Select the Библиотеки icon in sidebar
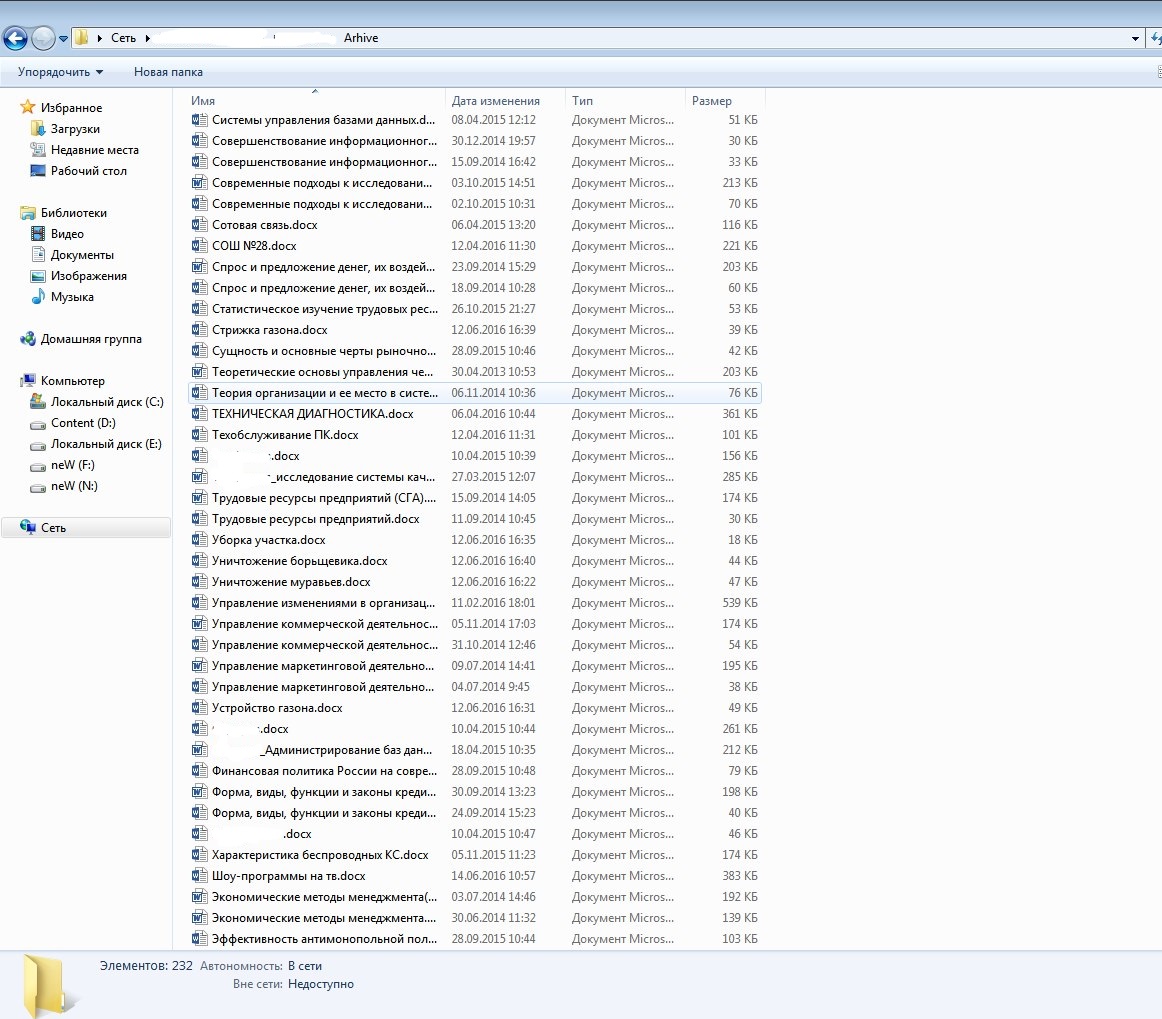1162x1019 pixels. (27, 213)
